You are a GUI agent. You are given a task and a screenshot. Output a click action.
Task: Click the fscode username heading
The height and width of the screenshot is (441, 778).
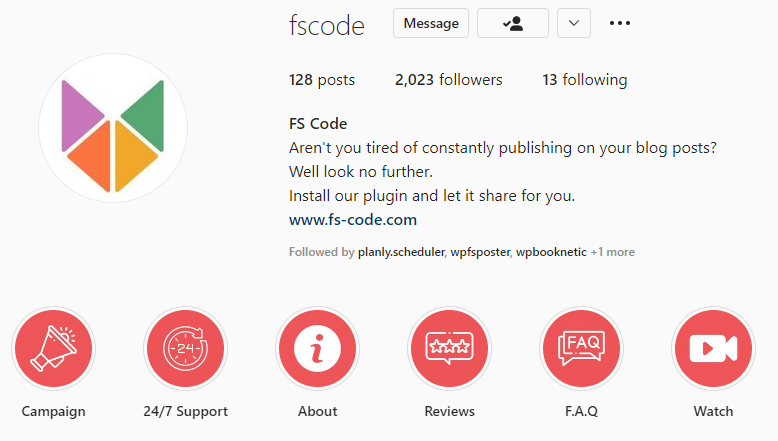pyautogui.click(x=326, y=26)
